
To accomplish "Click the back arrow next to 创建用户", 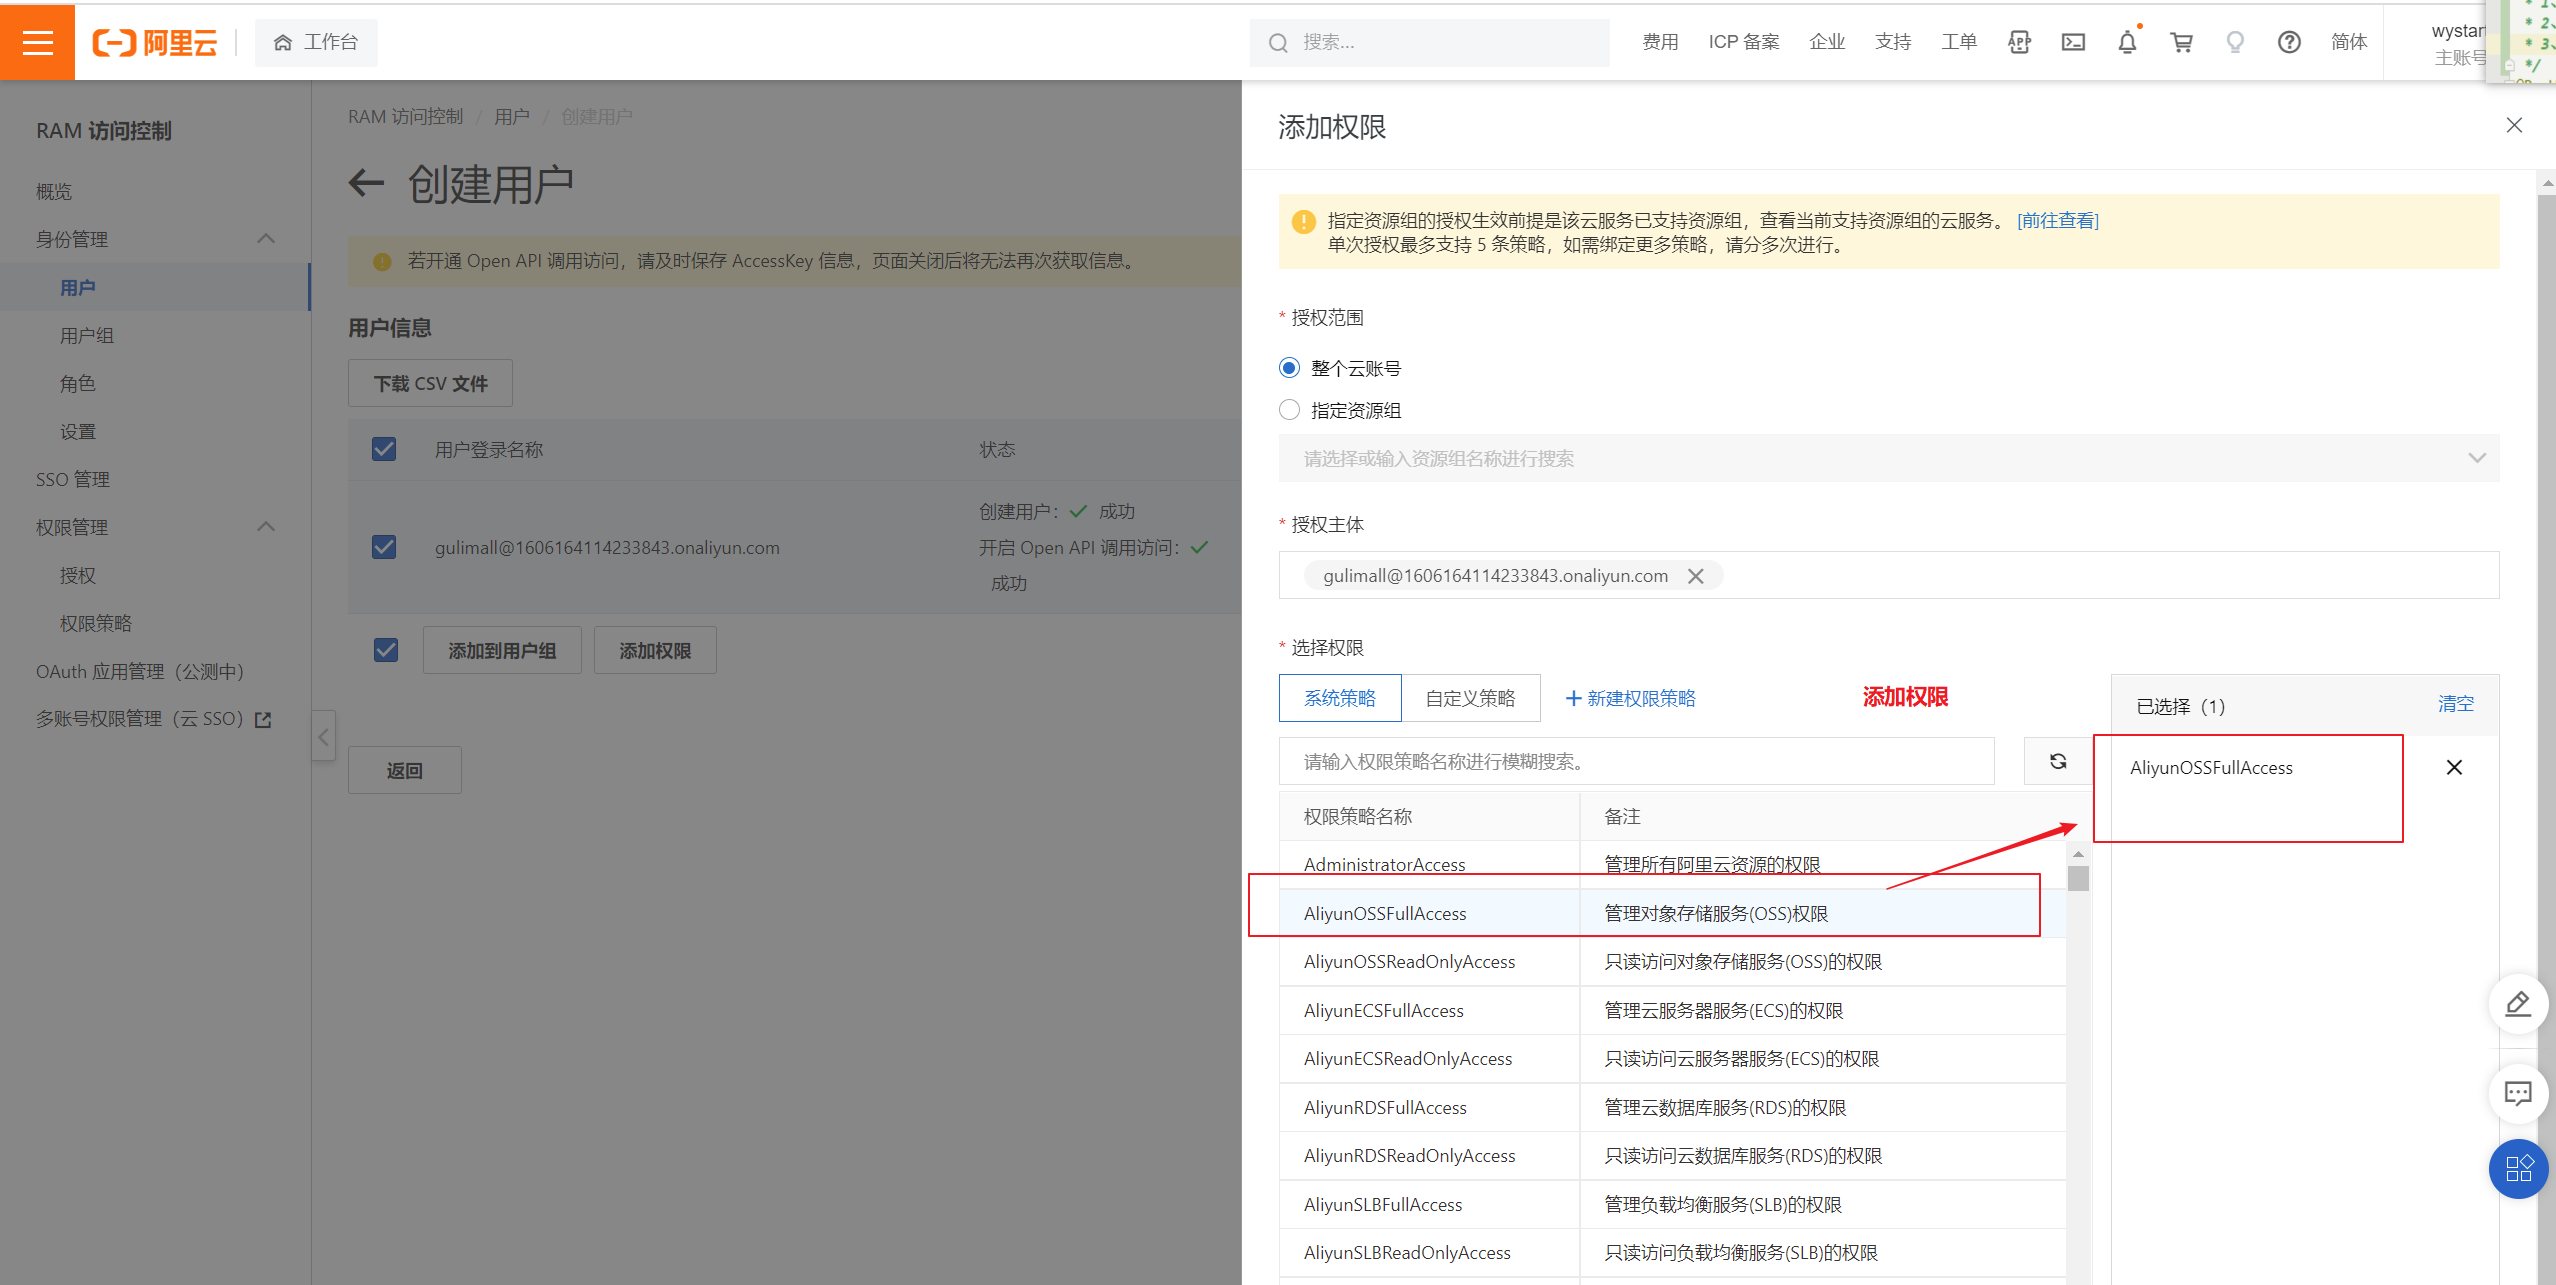I will coord(366,183).
